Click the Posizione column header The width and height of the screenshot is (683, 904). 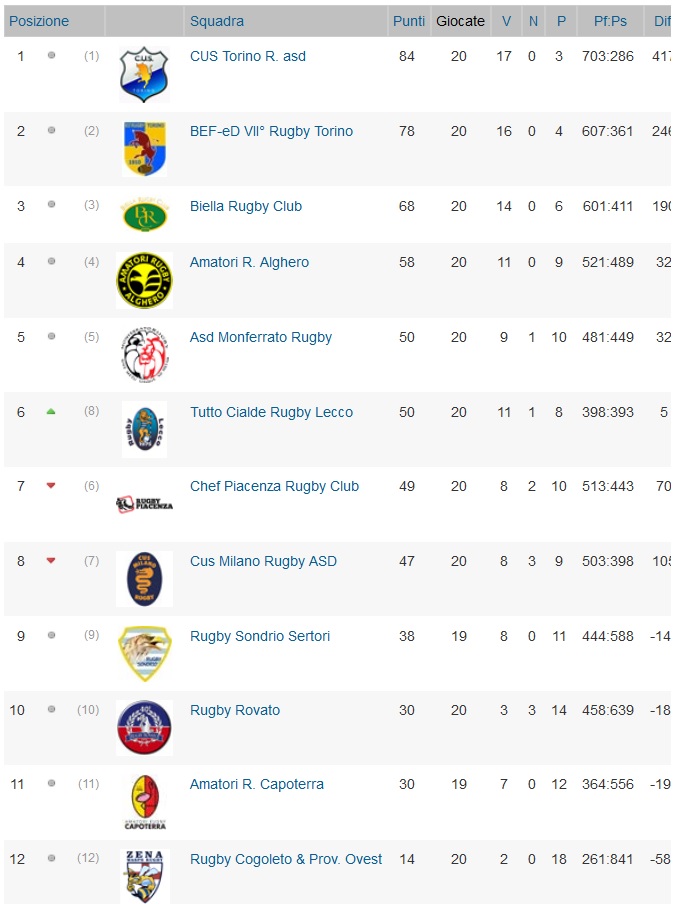coord(39,21)
